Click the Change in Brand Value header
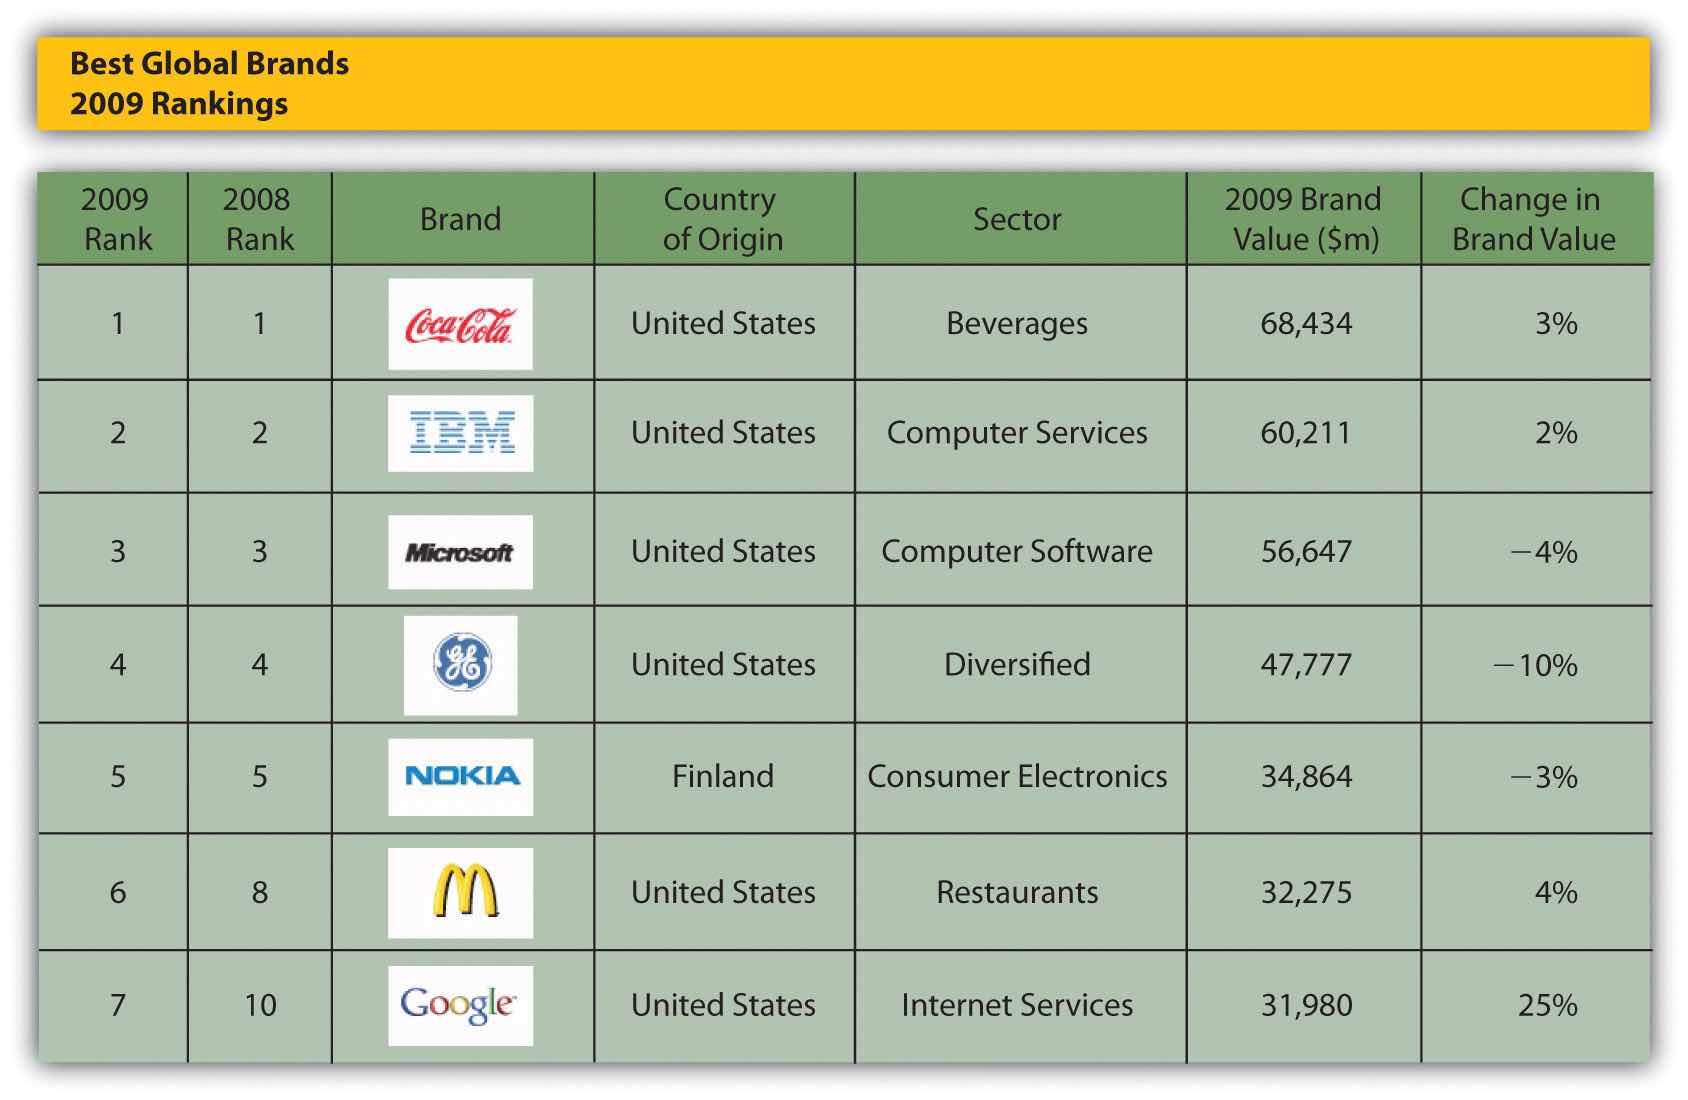The width and height of the screenshot is (1688, 1100). tap(1533, 219)
